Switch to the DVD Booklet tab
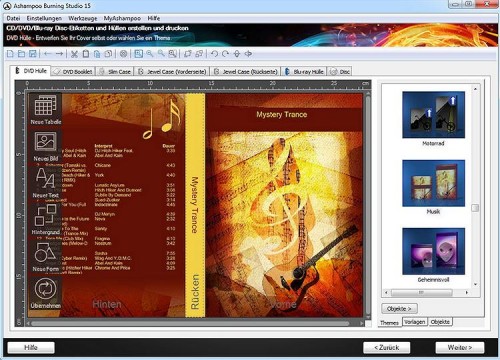This screenshot has height=360, width=500. pos(74,72)
